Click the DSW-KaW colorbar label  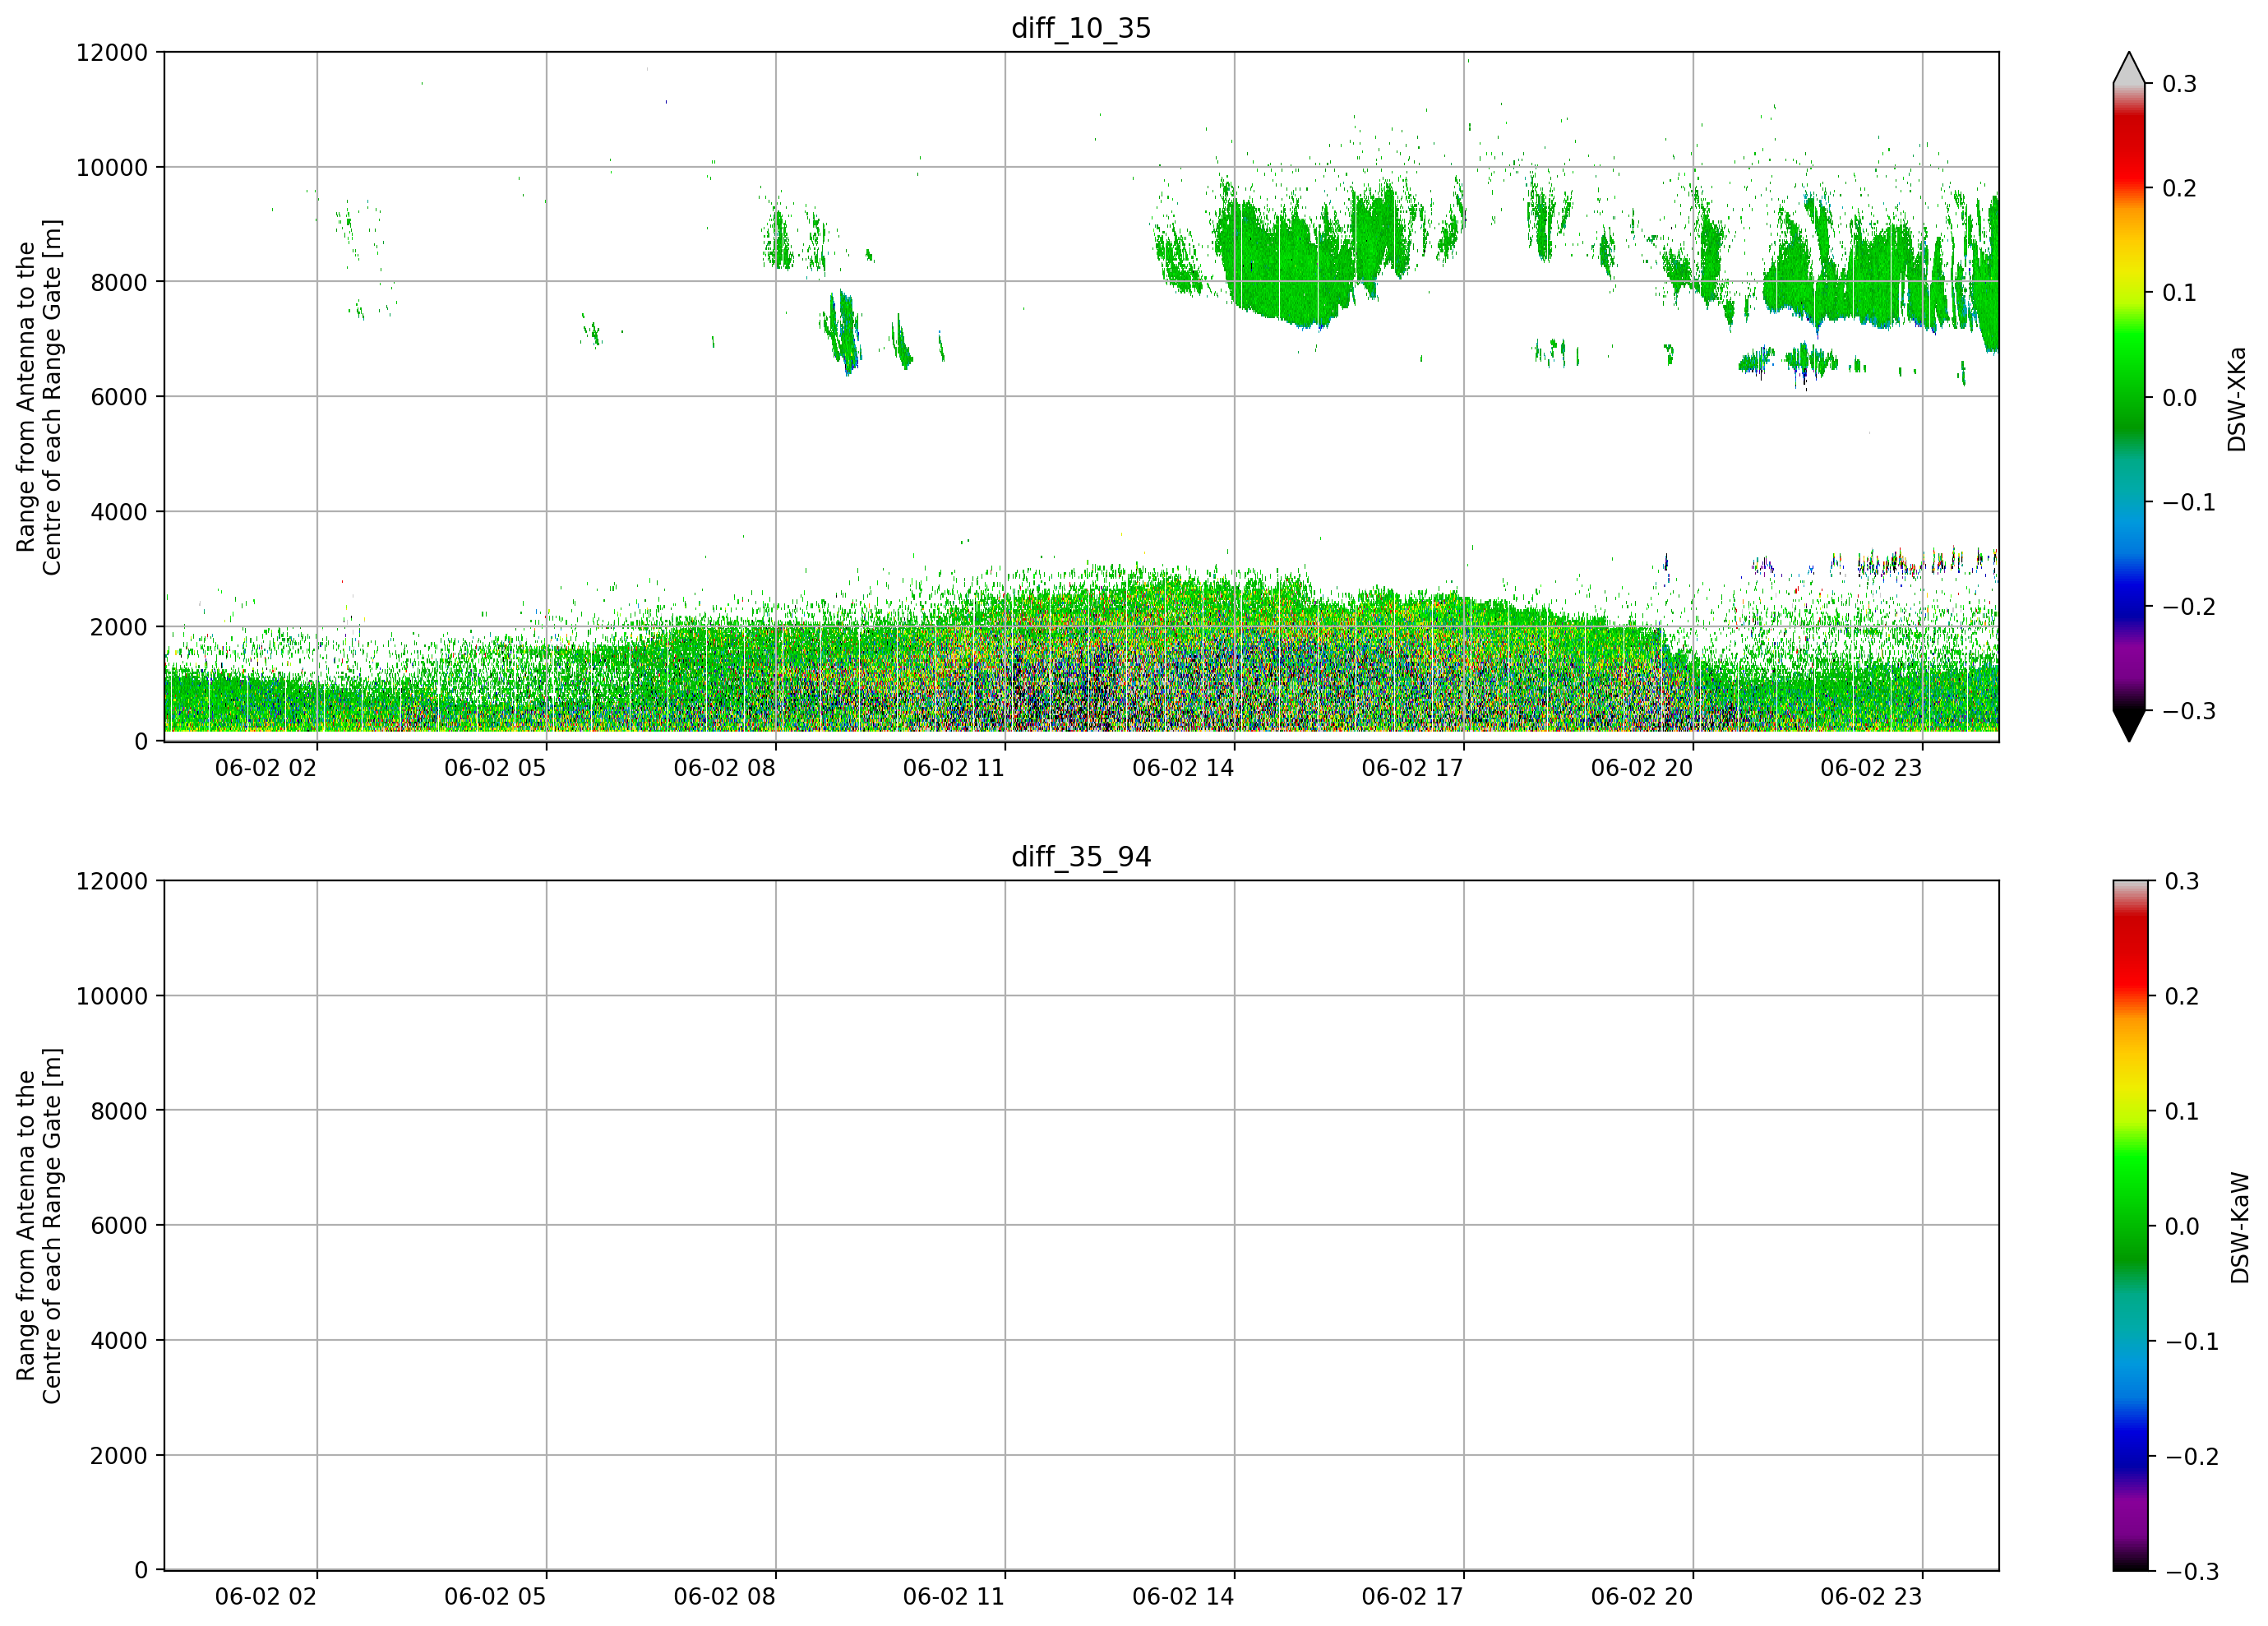tap(2240, 1228)
